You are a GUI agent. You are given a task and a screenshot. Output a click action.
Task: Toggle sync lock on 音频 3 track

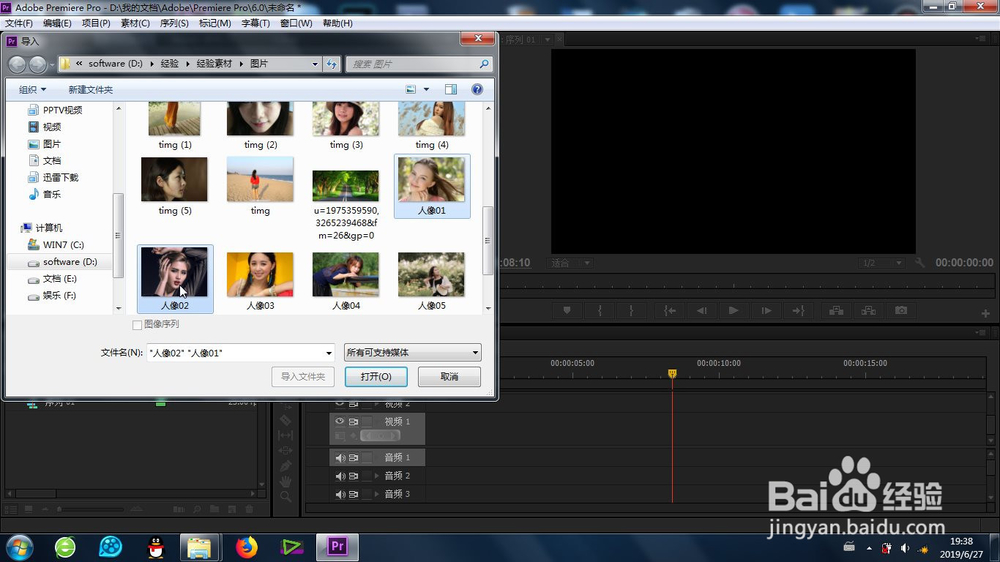pos(353,494)
